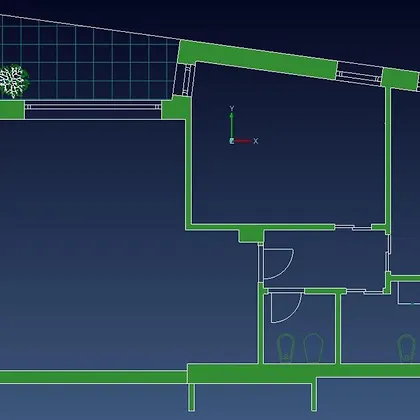Select the bidet fixture beside the left toilet

[x=313, y=348]
